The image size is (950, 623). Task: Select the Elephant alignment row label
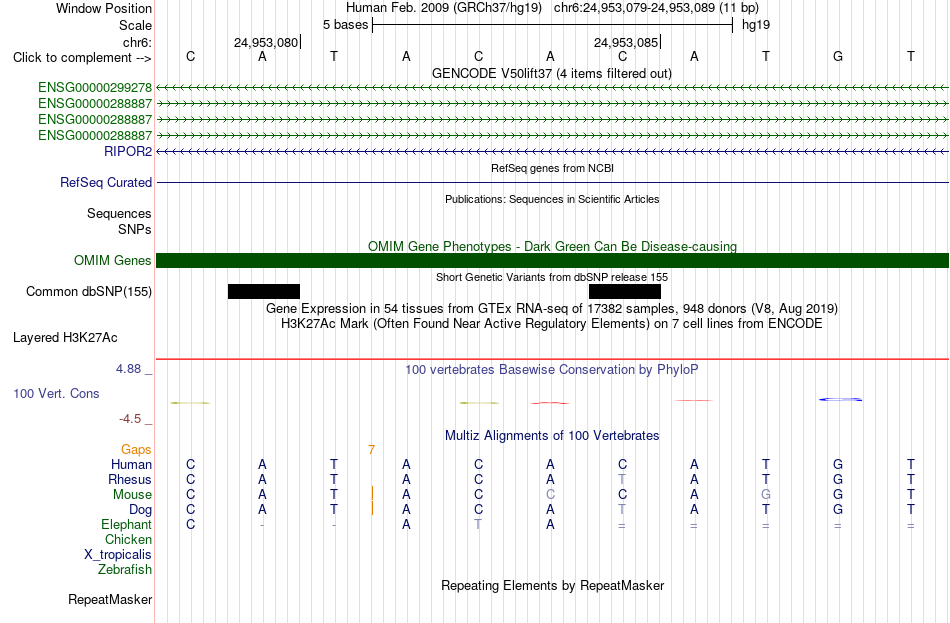pyautogui.click(x=126, y=524)
